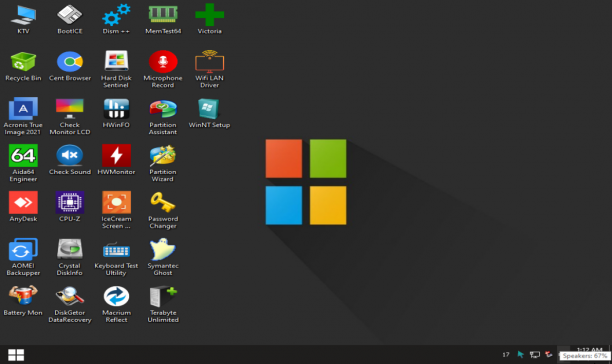
Task: Open CPU-Z chip icon
Action: coord(69,207)
